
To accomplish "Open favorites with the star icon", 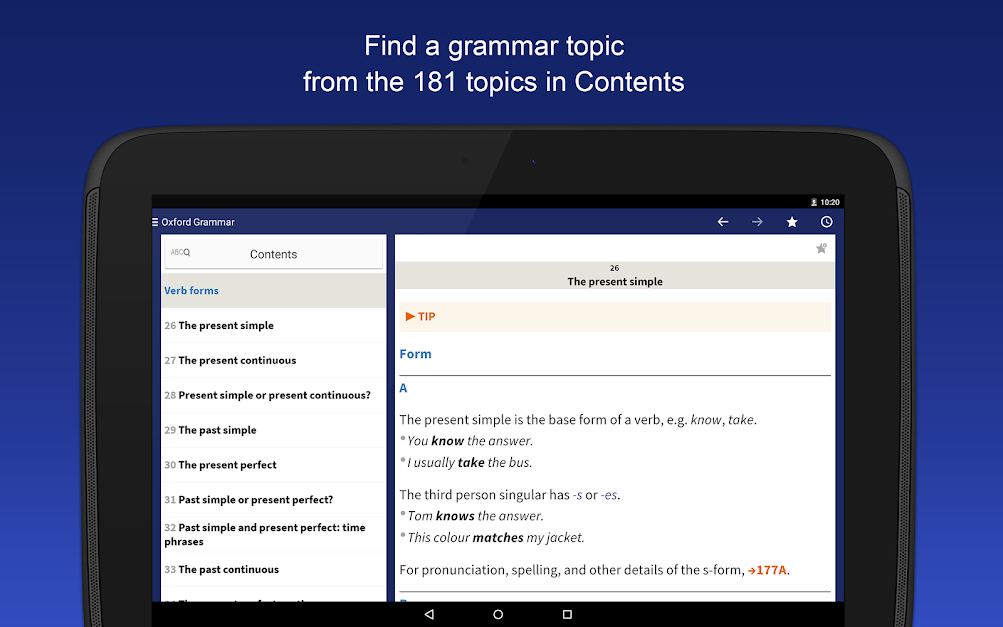I will [x=792, y=222].
